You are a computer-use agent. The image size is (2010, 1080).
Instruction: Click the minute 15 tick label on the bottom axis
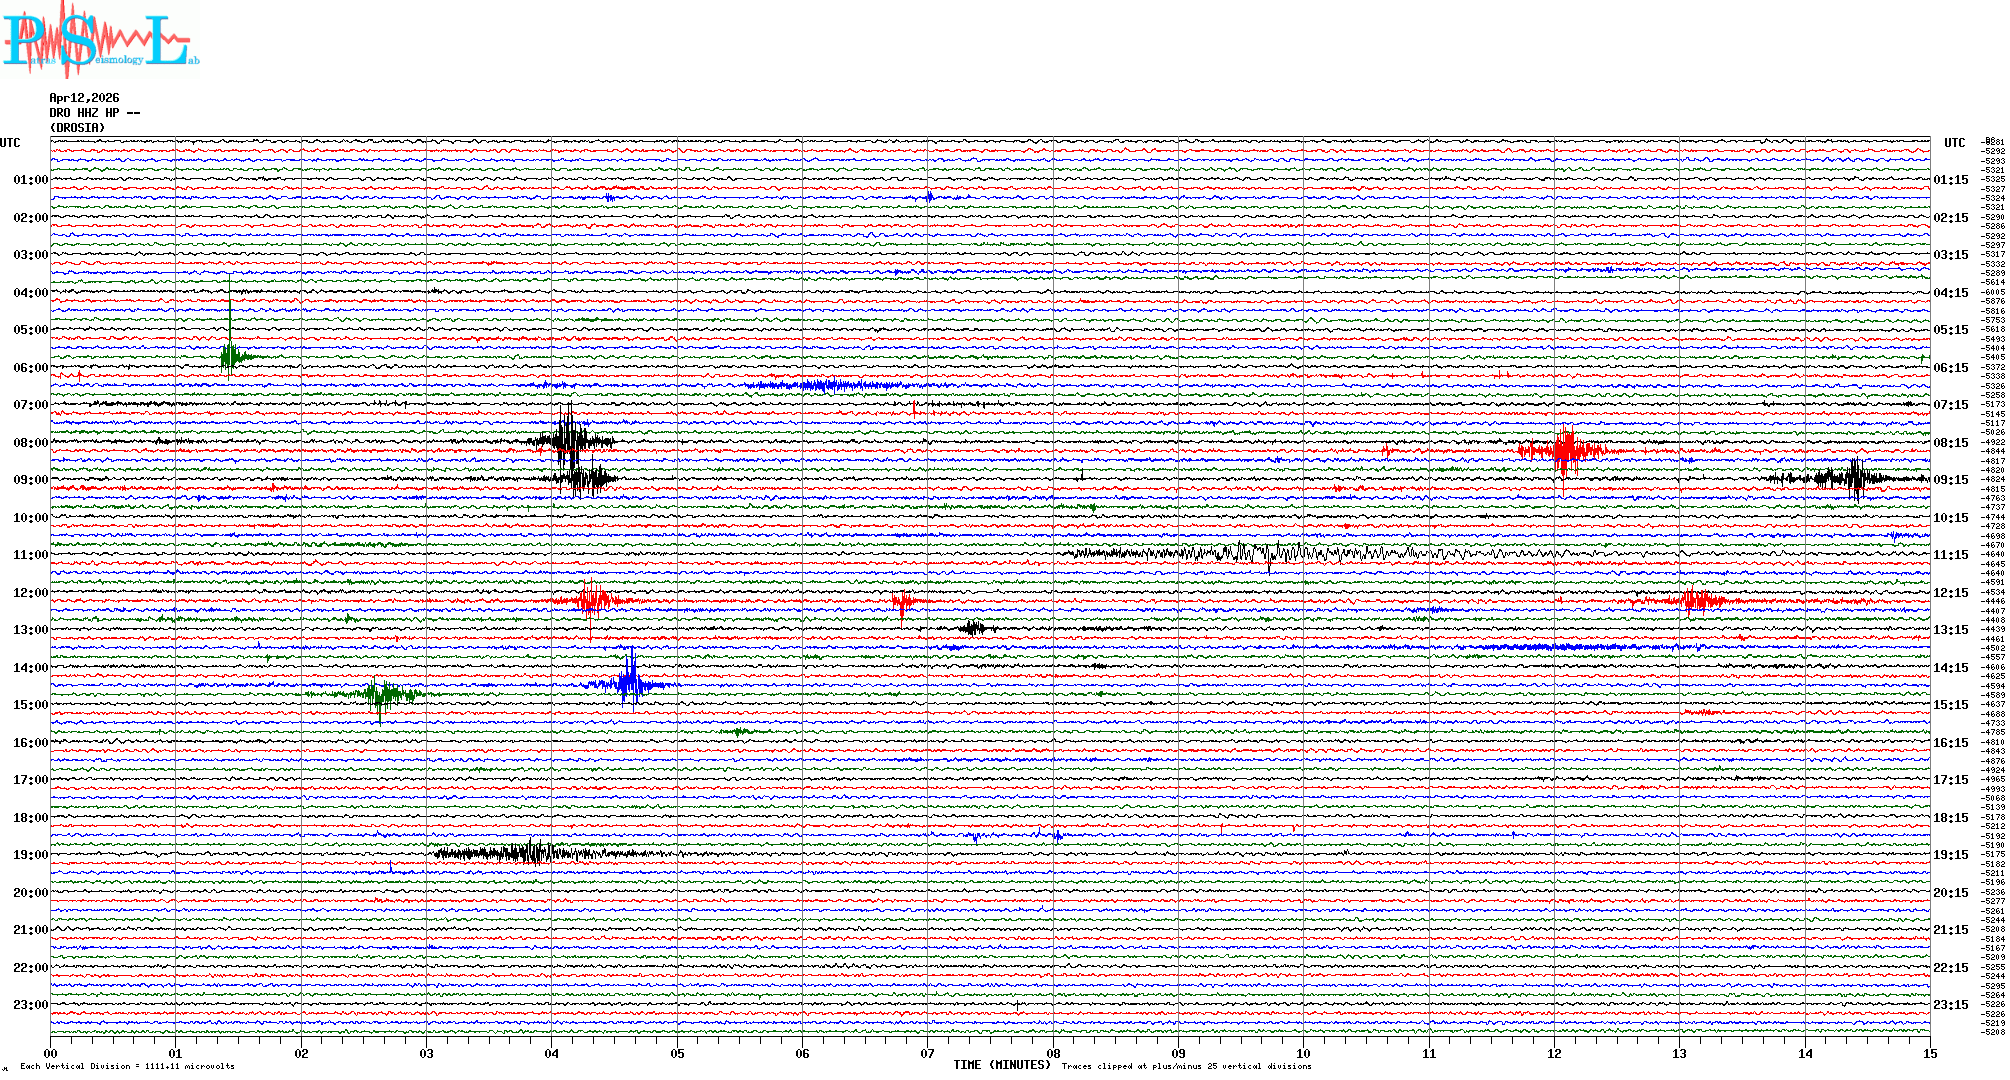pos(1929,1053)
